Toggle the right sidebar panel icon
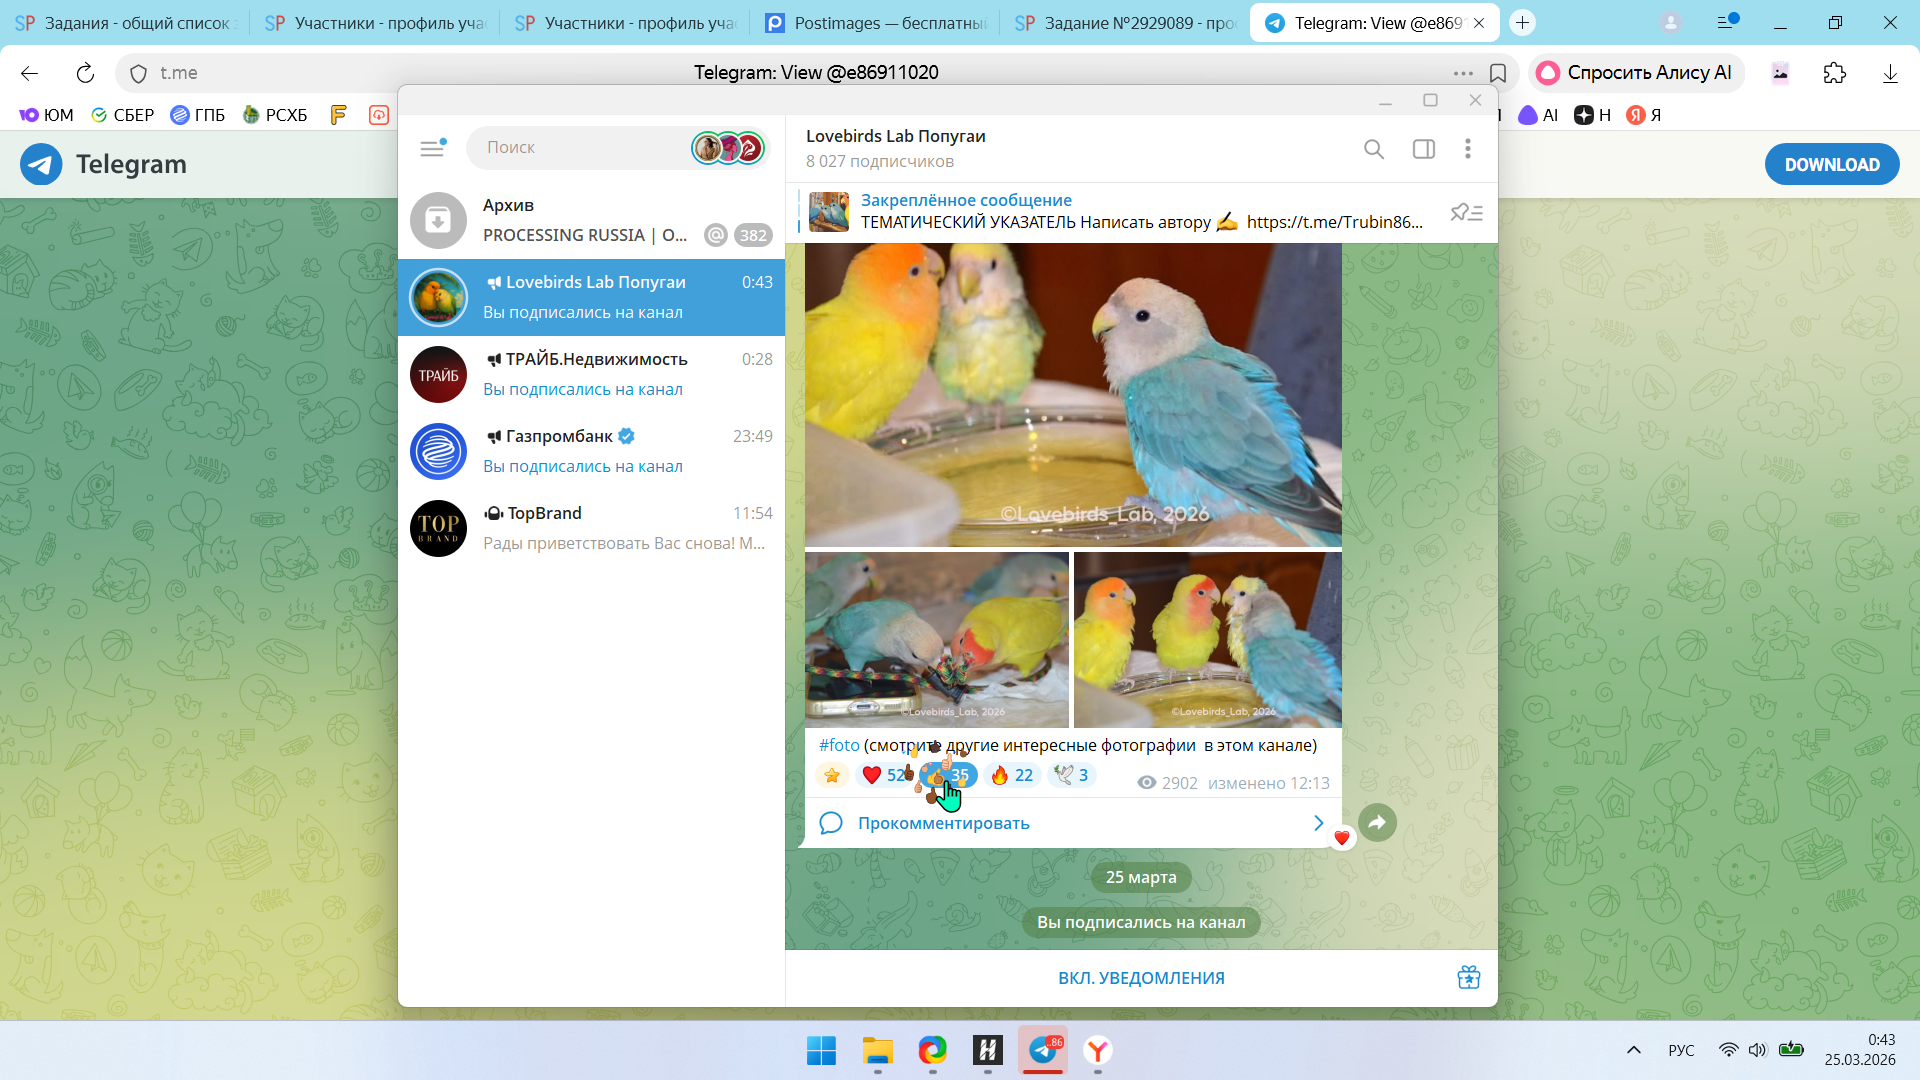This screenshot has height=1080, width=1920. (x=1423, y=149)
